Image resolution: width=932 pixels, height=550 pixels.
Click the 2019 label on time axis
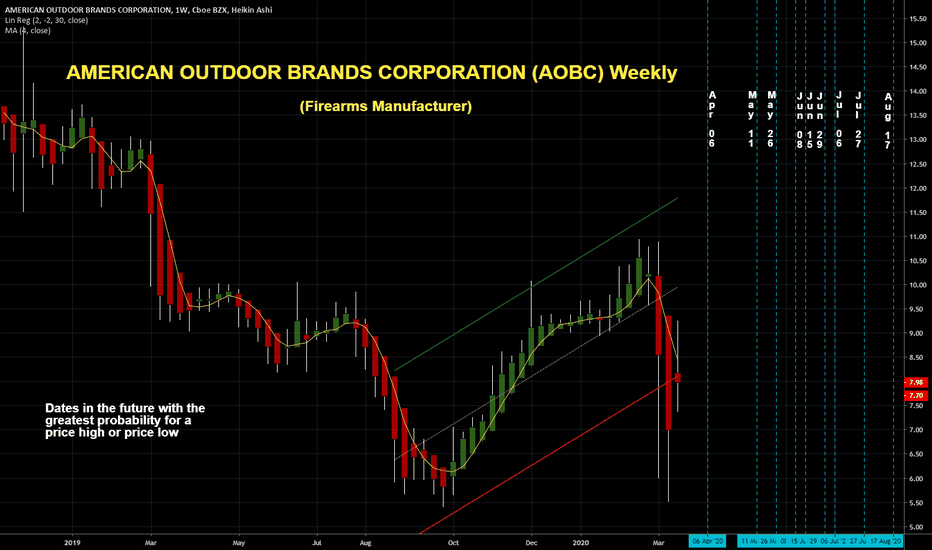click(72, 543)
